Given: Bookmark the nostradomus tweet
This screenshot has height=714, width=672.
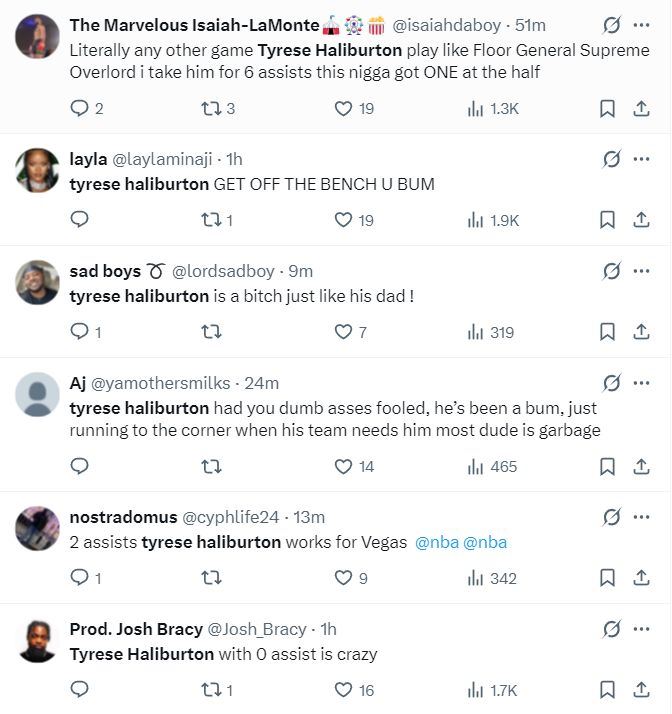Looking at the screenshot, I should pos(607,577).
